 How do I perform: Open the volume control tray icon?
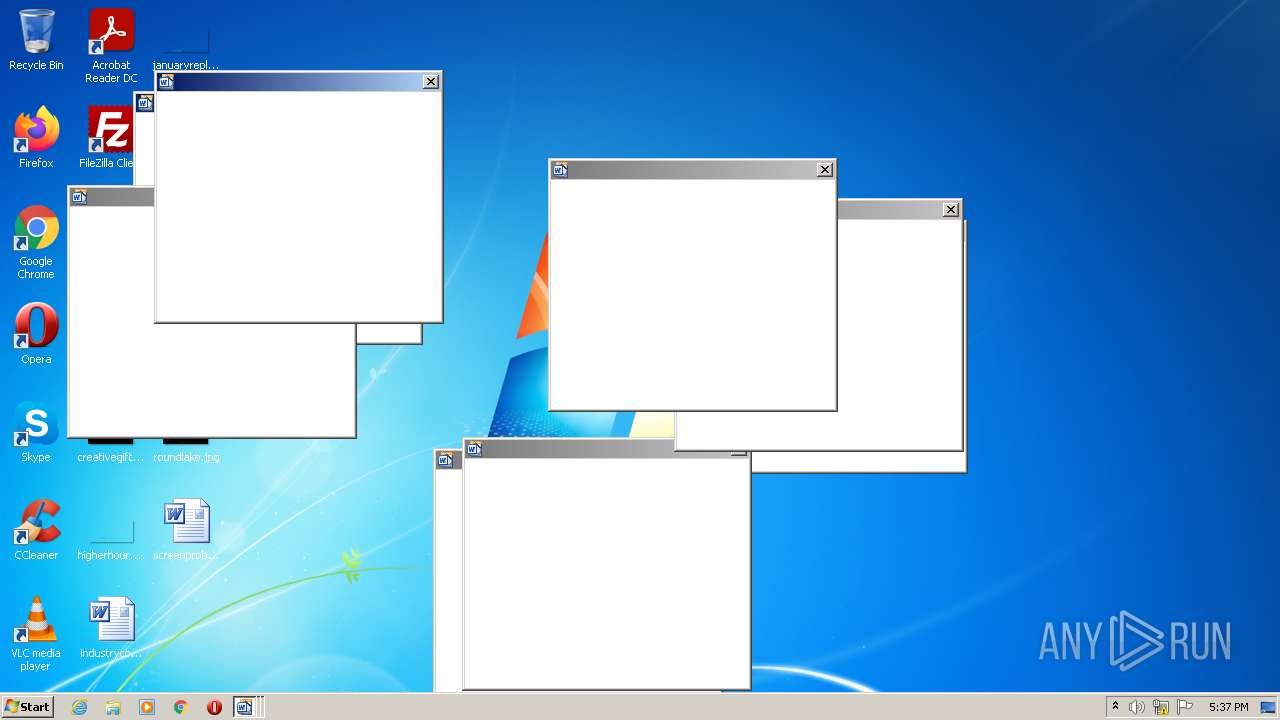pos(1136,707)
